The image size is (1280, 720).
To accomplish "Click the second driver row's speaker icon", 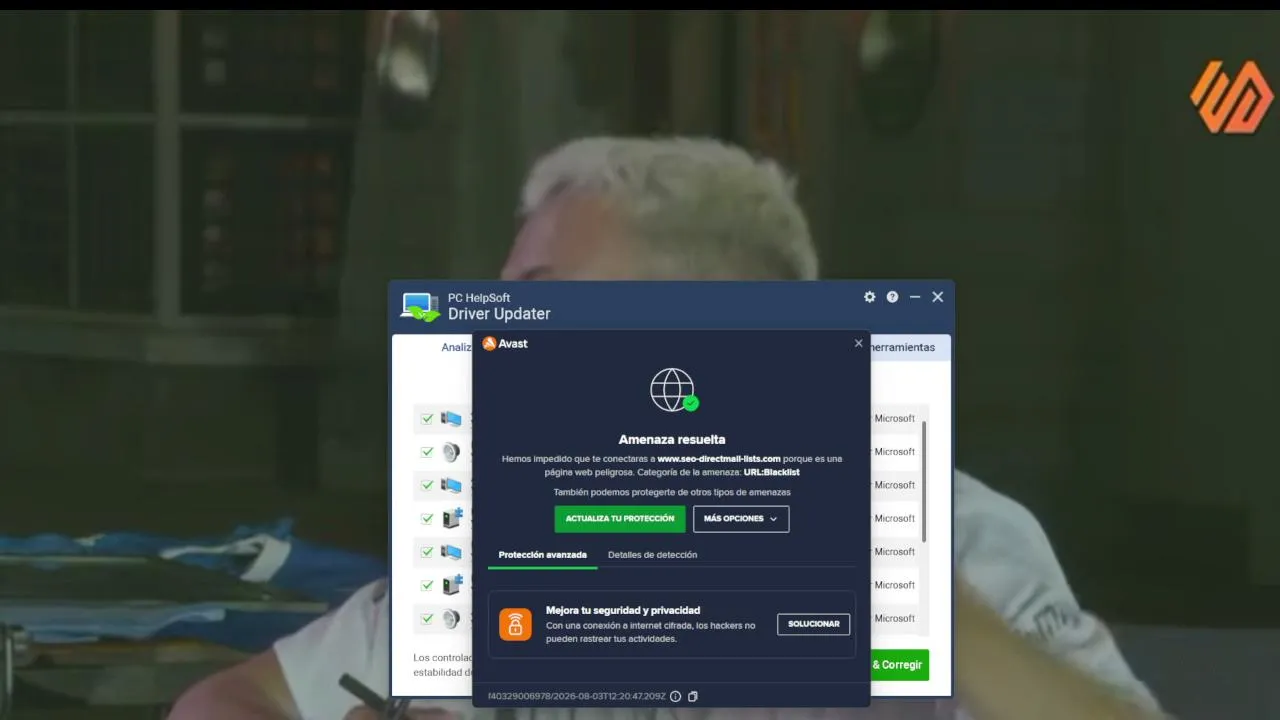I will (452, 452).
